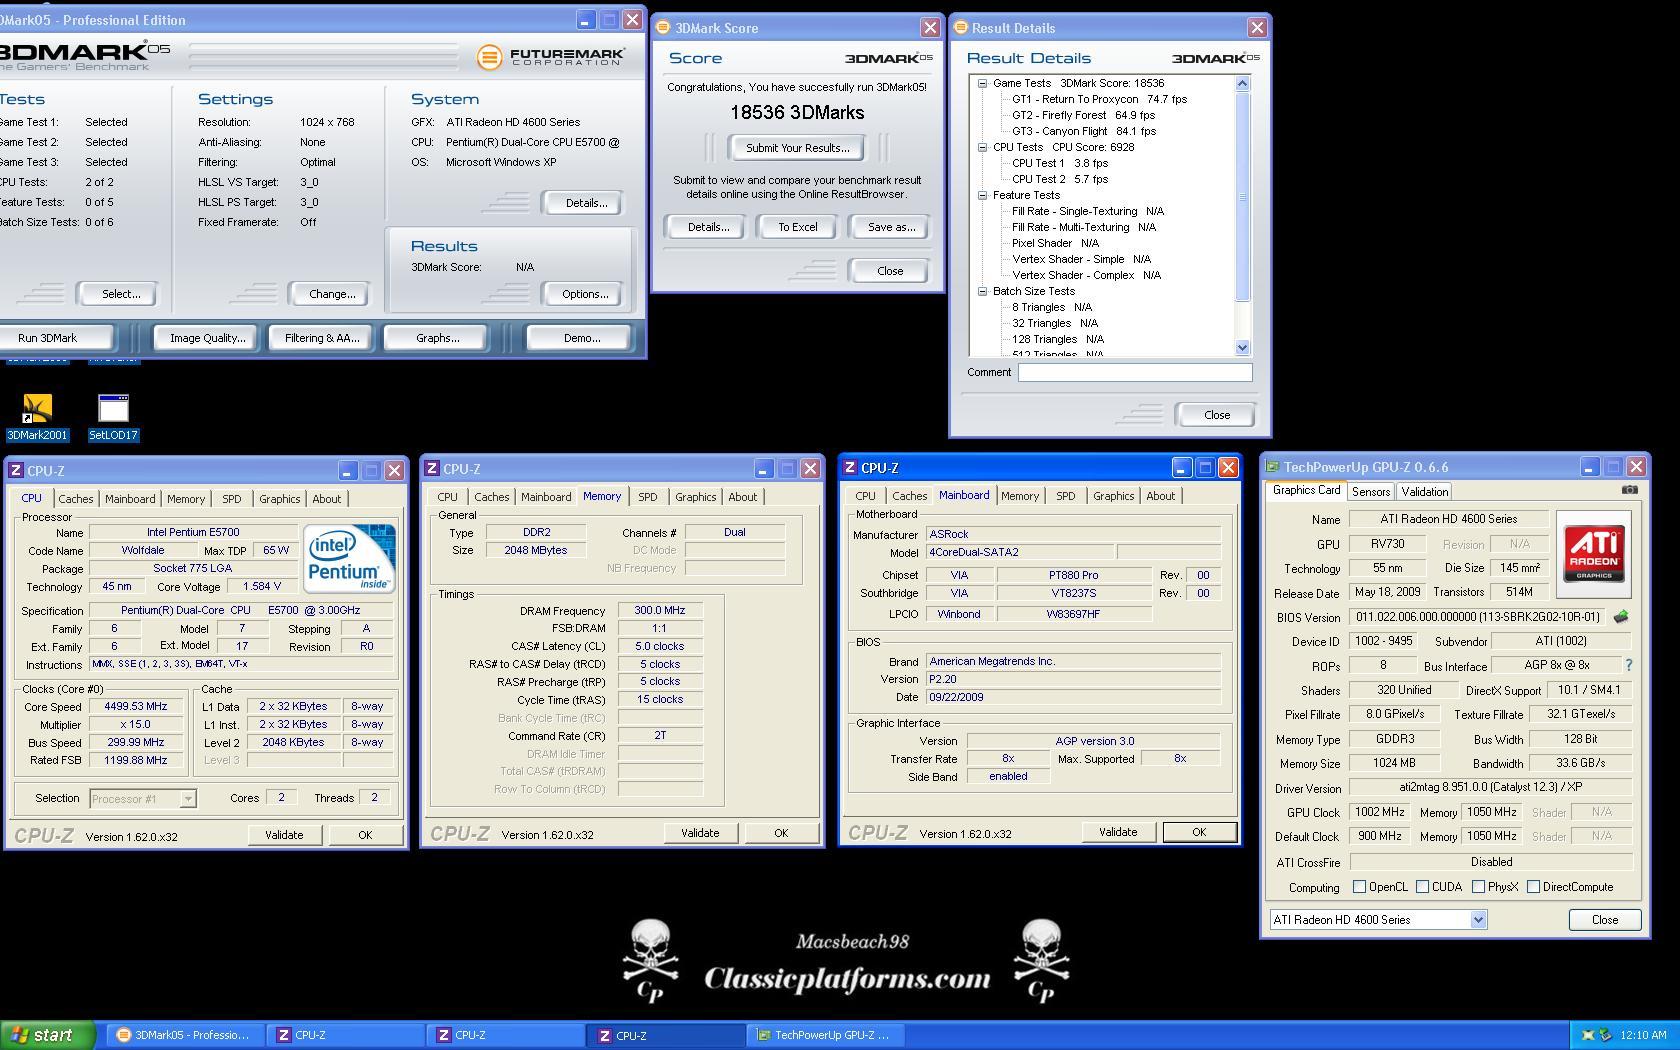The height and width of the screenshot is (1050, 1680).
Task: Click Options... button under Results
Action: pyautogui.click(x=584, y=294)
